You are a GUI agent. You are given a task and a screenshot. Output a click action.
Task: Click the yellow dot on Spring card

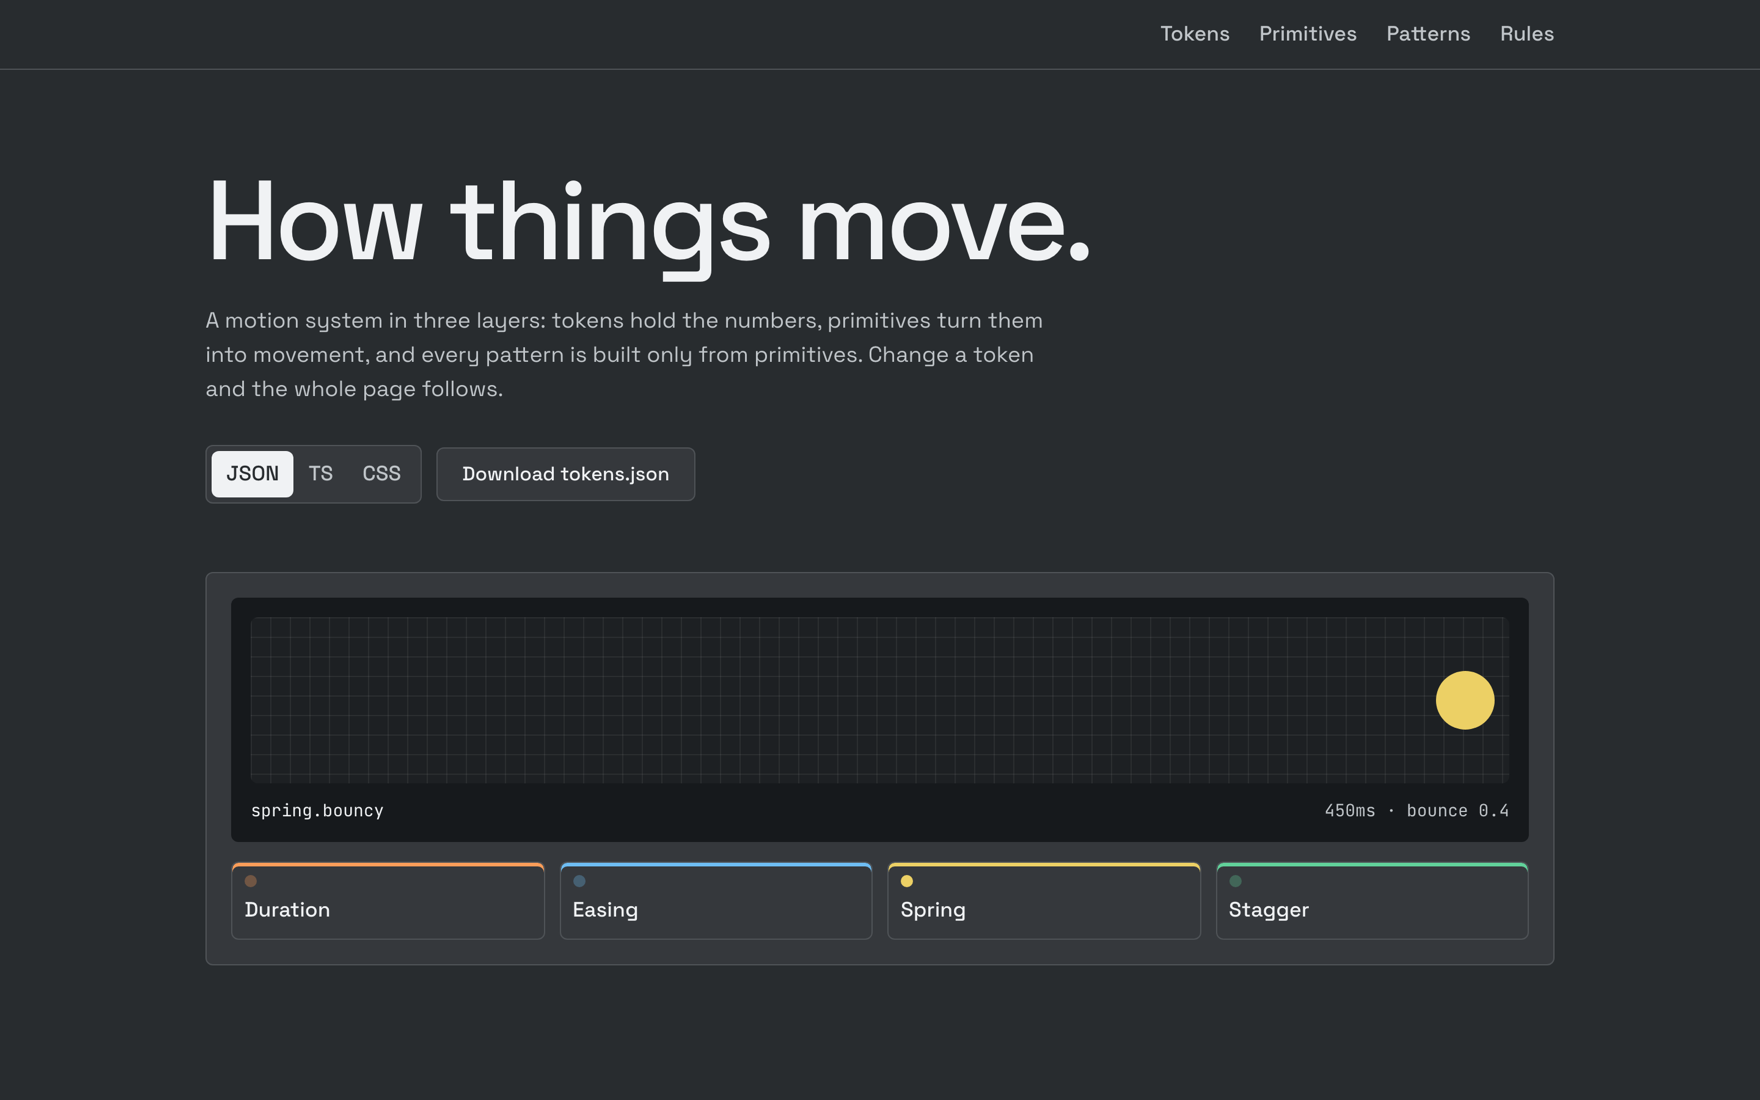907,881
